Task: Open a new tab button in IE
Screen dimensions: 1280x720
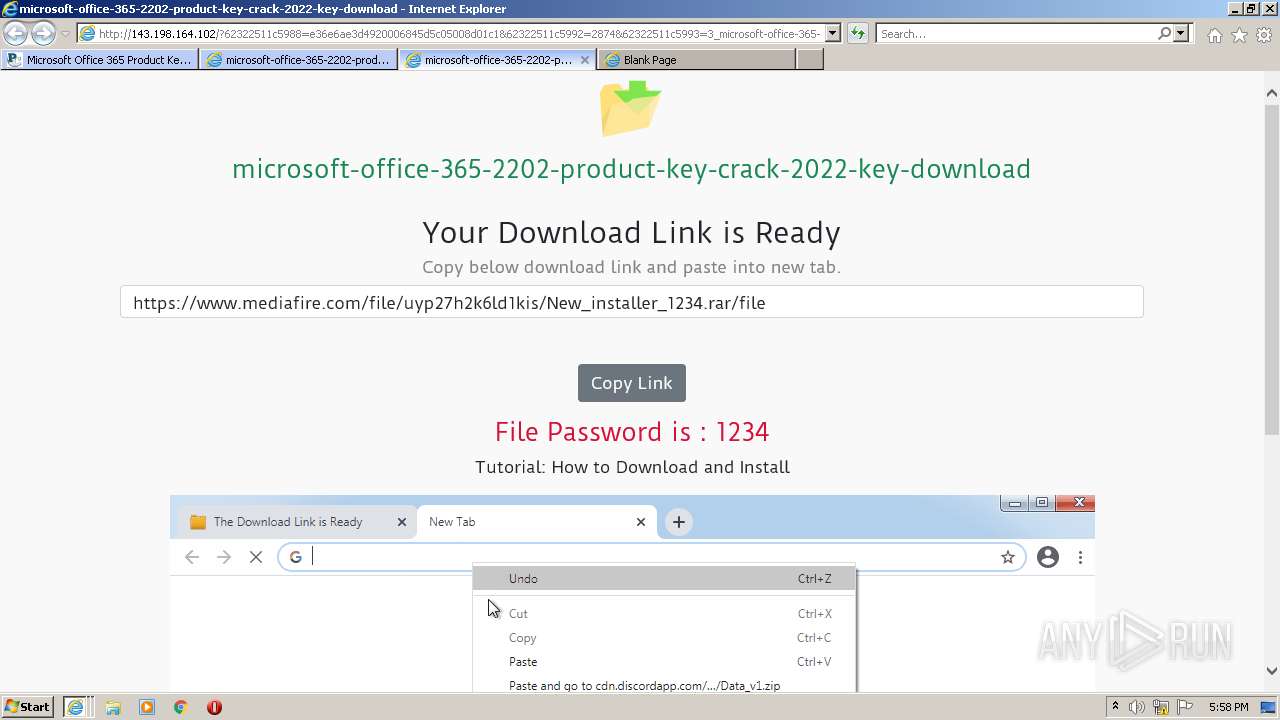Action: (810, 60)
